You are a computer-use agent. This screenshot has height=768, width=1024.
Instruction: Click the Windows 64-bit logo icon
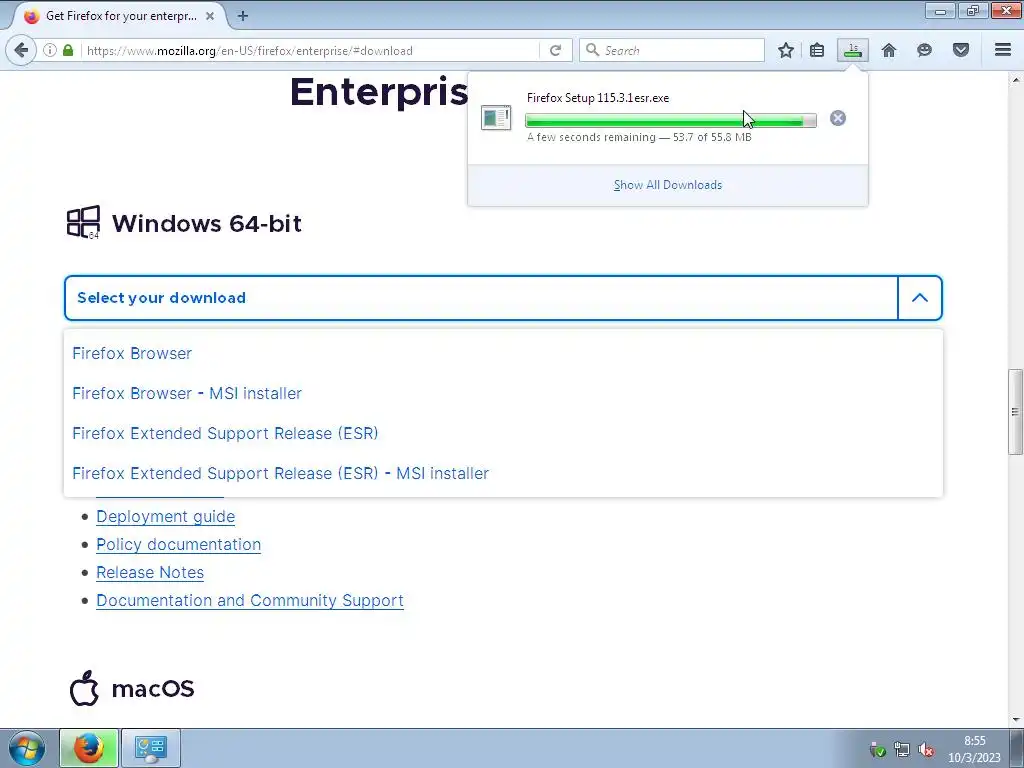[x=84, y=223]
